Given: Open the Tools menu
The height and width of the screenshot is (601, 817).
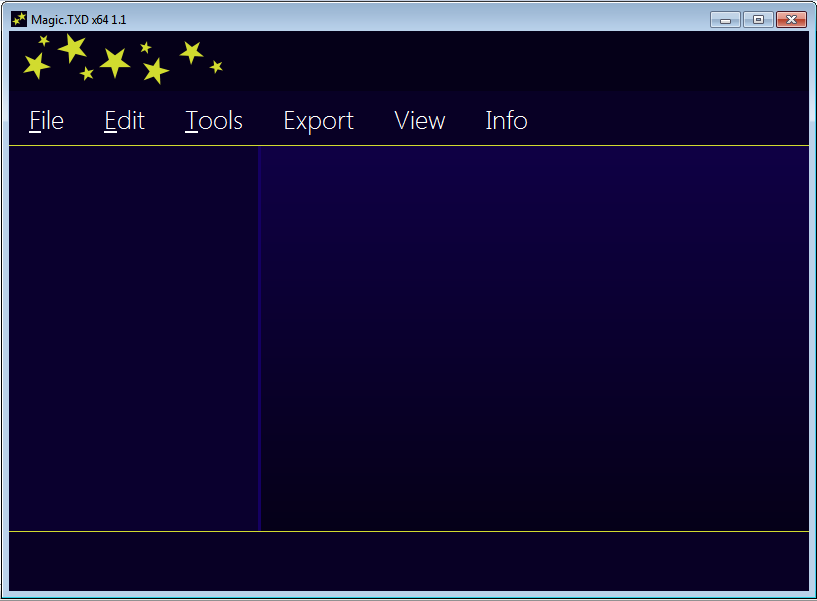Looking at the screenshot, I should point(214,120).
